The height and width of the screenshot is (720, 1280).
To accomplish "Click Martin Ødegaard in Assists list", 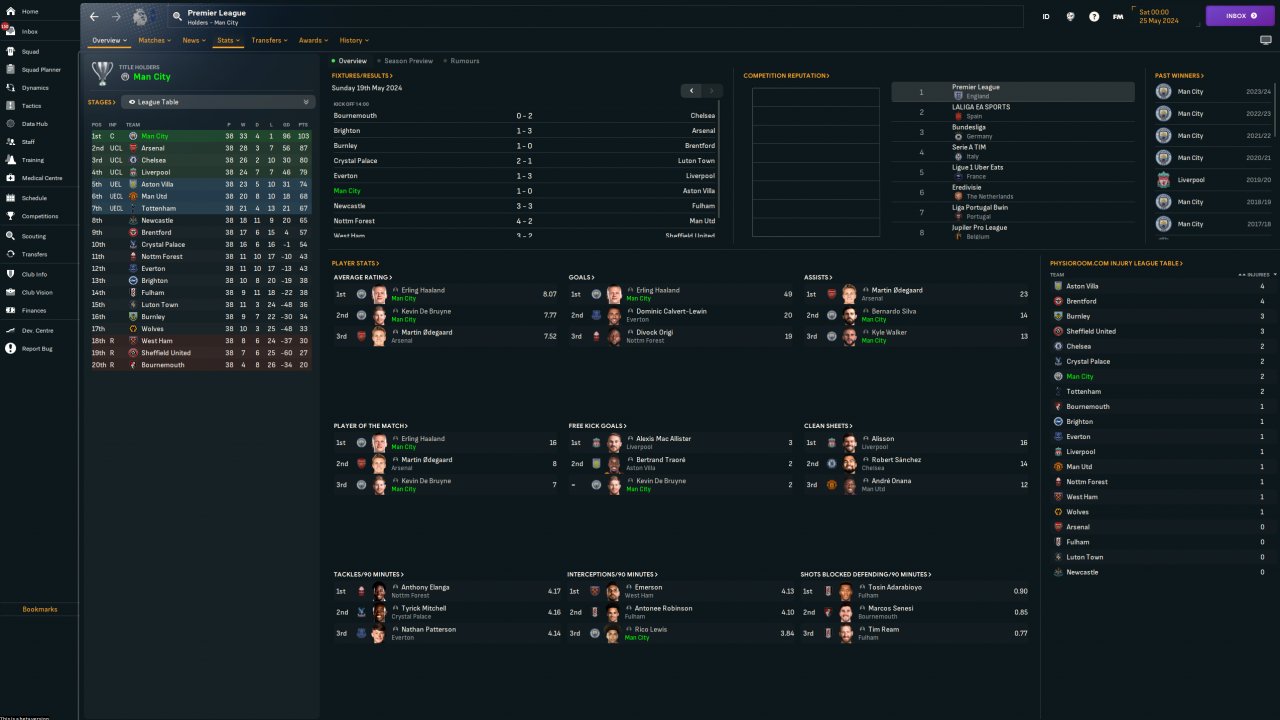I will 897,291.
